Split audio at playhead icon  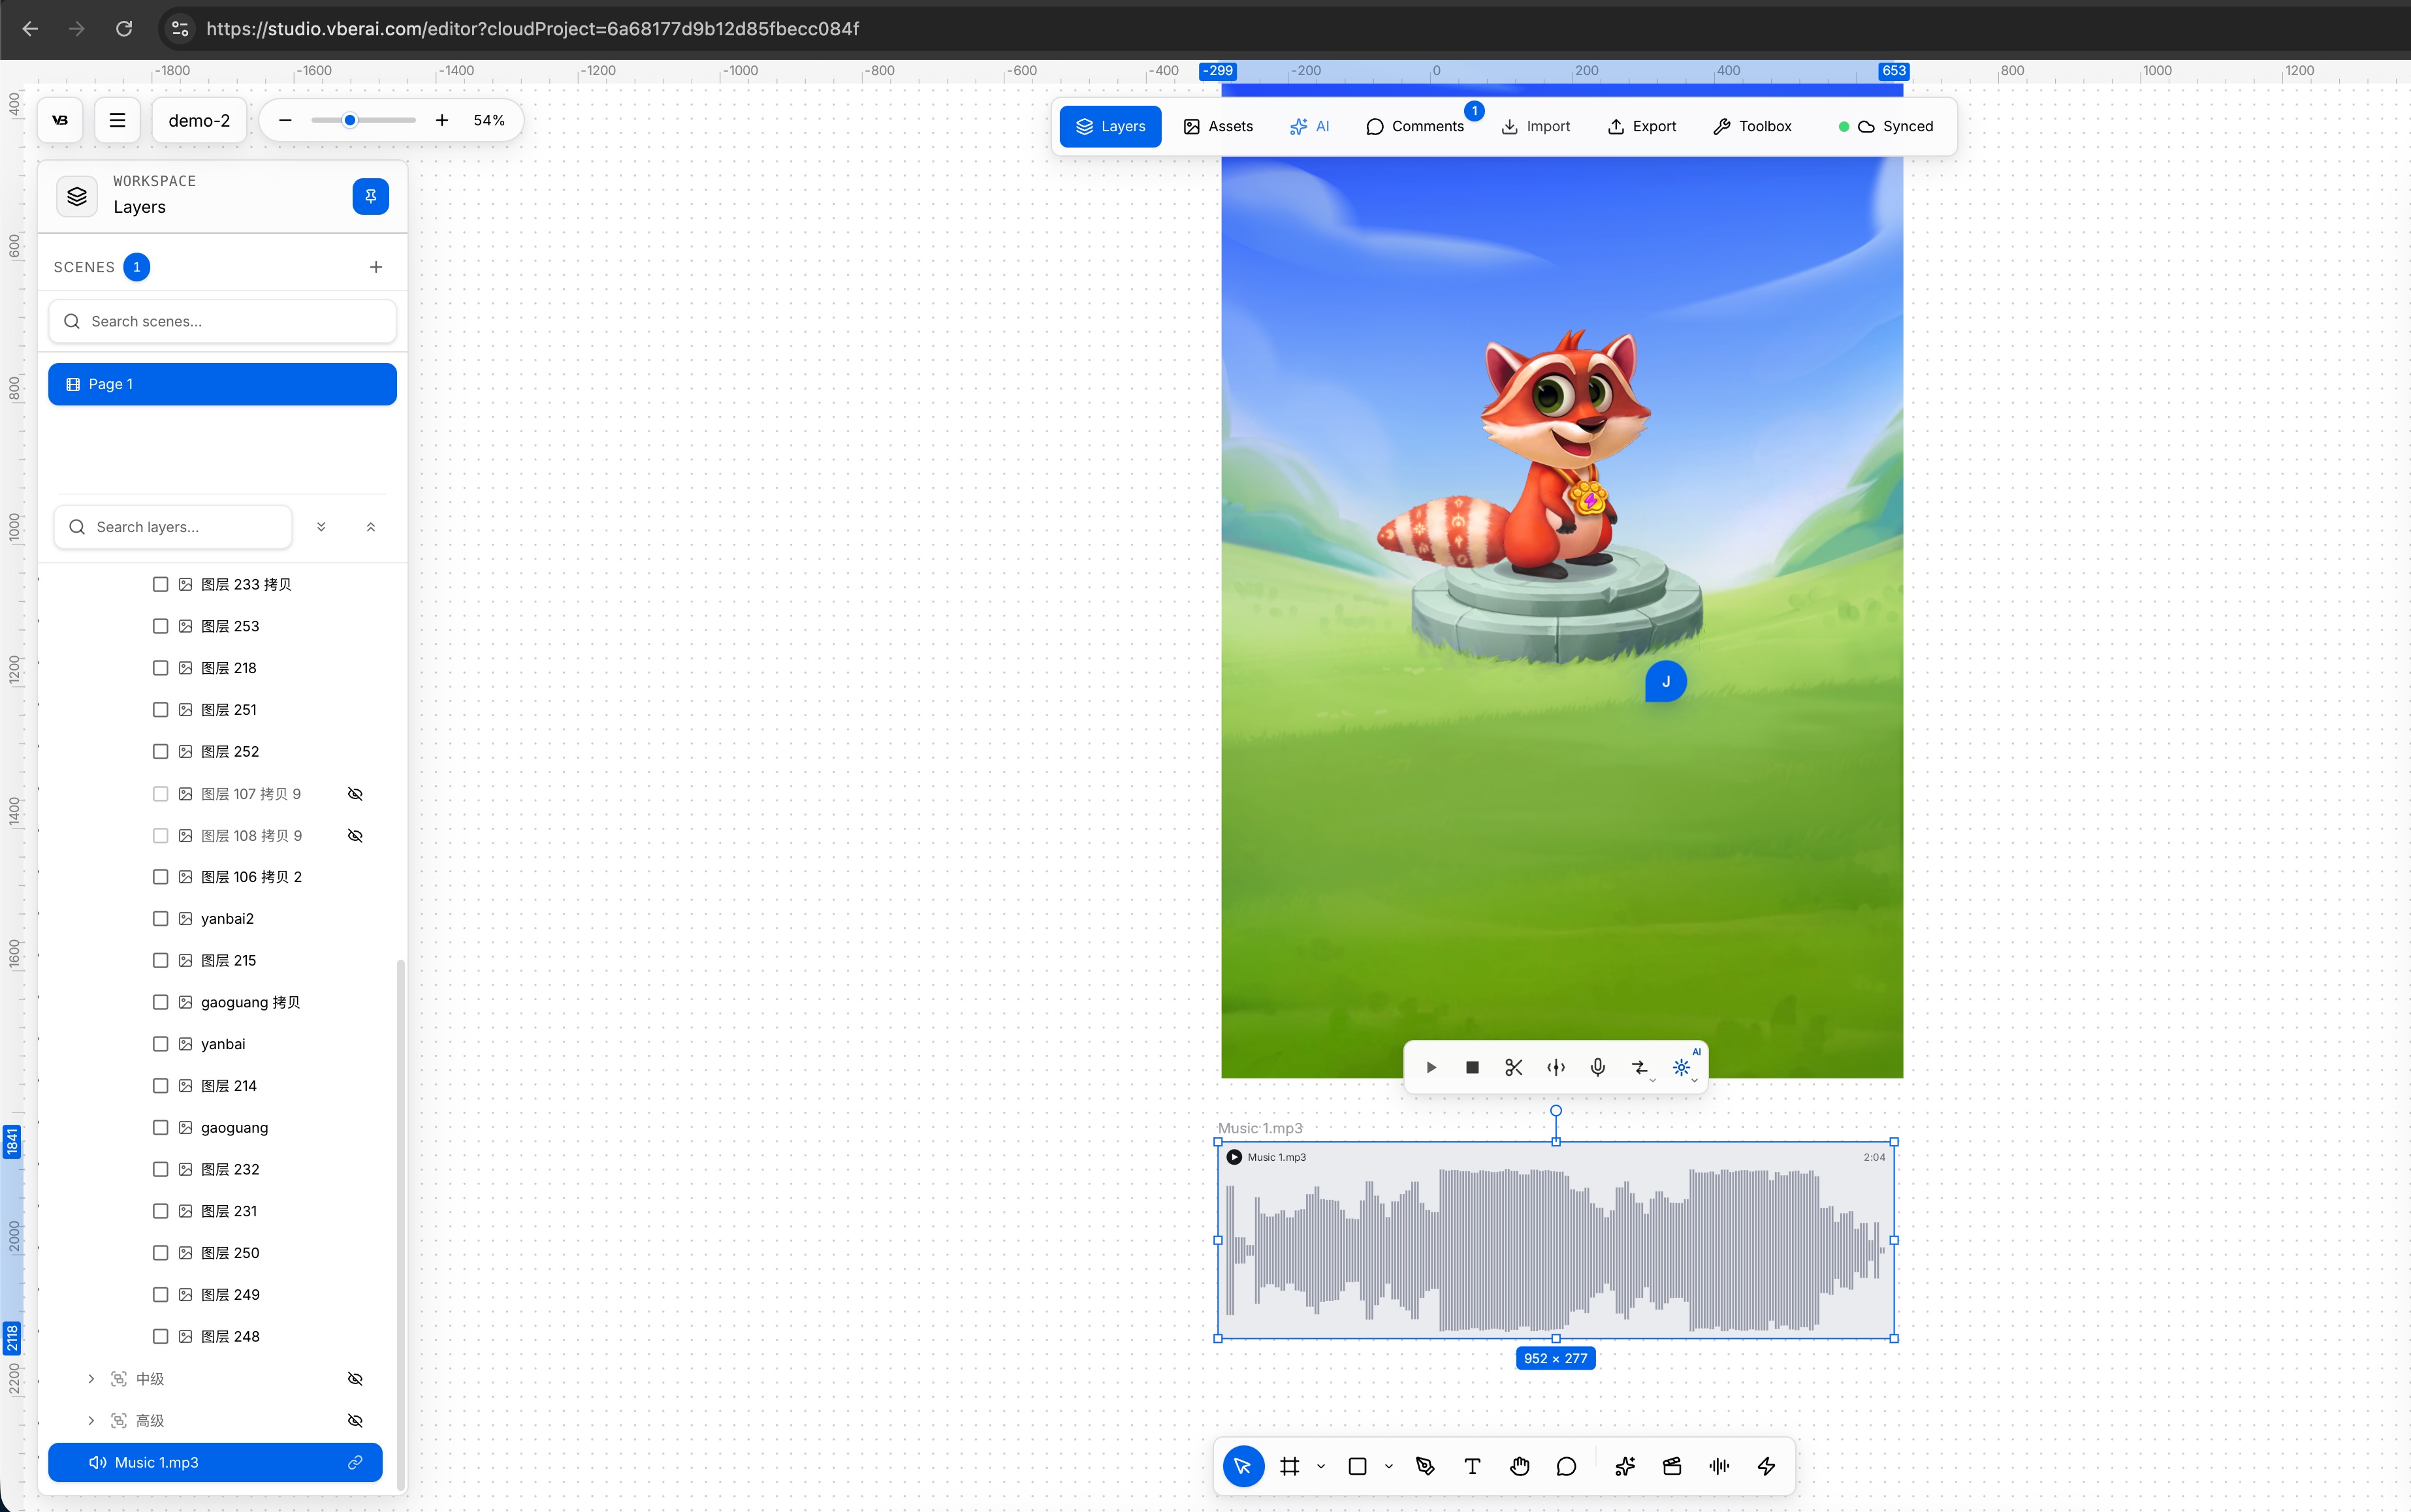coord(1556,1067)
